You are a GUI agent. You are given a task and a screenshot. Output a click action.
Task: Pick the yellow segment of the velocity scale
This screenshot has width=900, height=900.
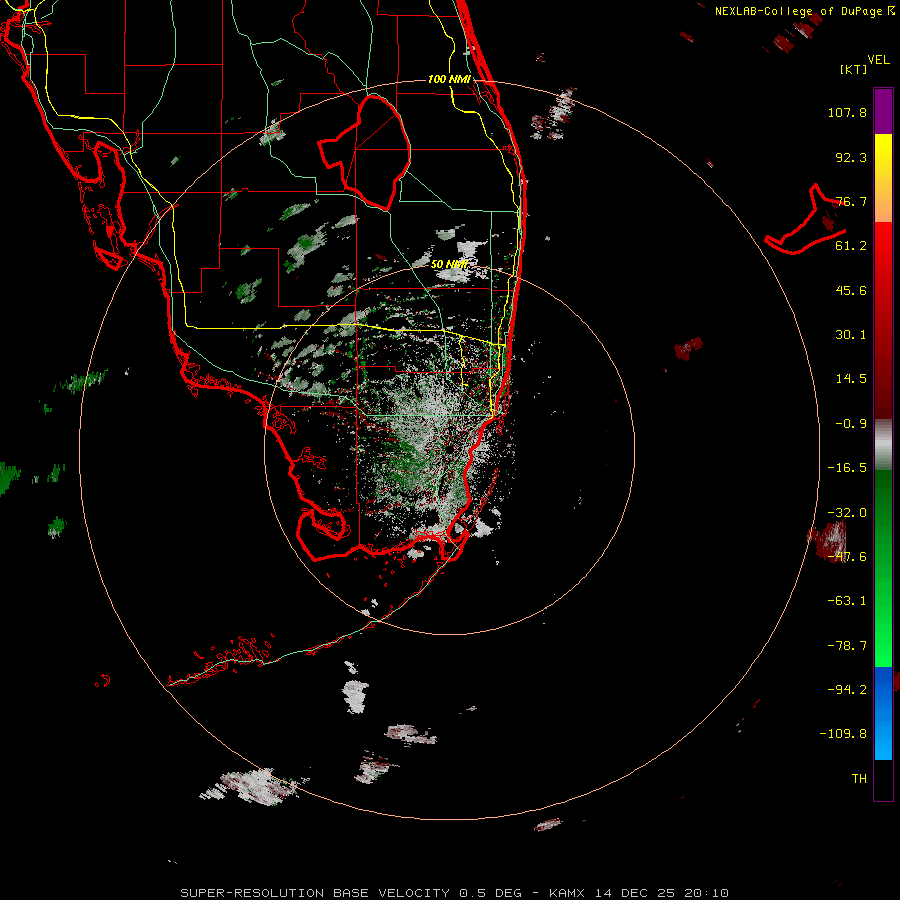coord(883,178)
